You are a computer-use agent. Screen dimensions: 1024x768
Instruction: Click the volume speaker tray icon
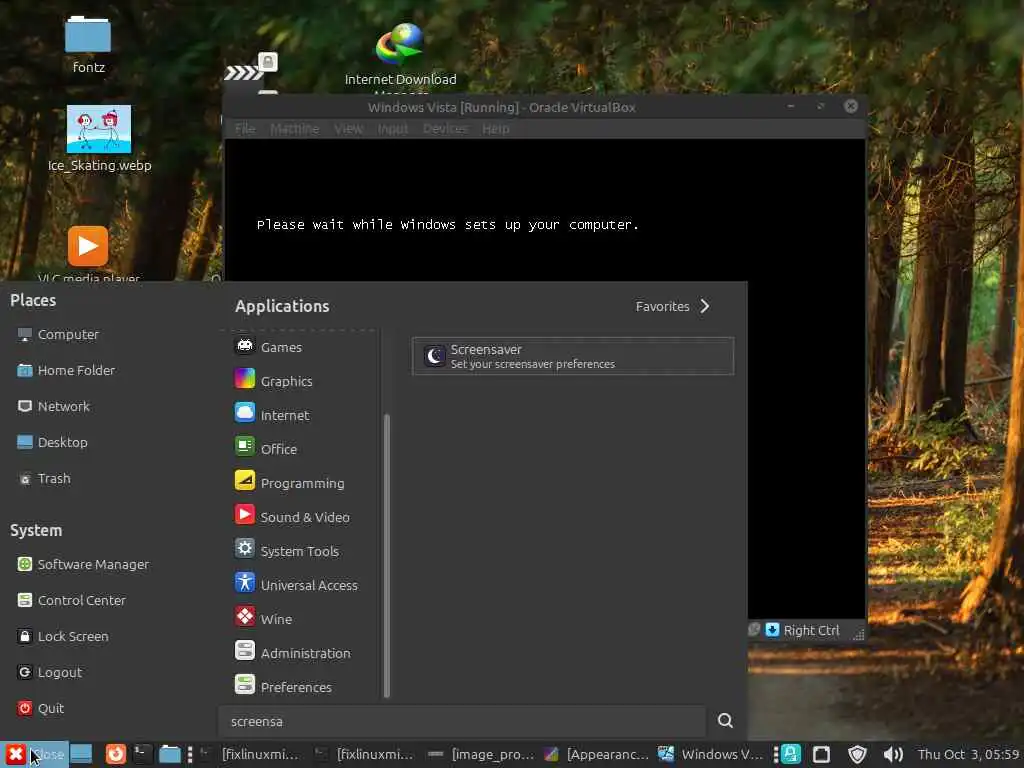[893, 754]
